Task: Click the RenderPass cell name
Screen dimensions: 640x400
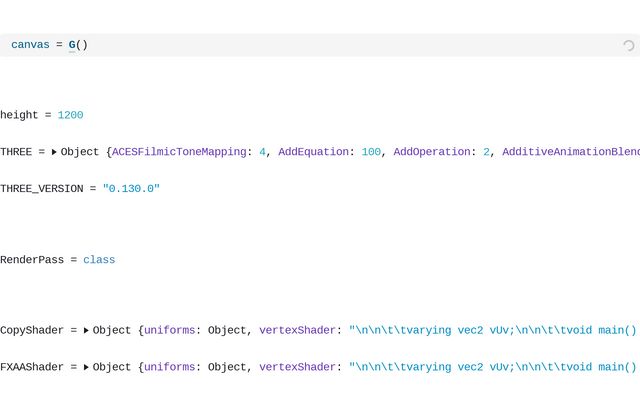Action: coord(32,260)
